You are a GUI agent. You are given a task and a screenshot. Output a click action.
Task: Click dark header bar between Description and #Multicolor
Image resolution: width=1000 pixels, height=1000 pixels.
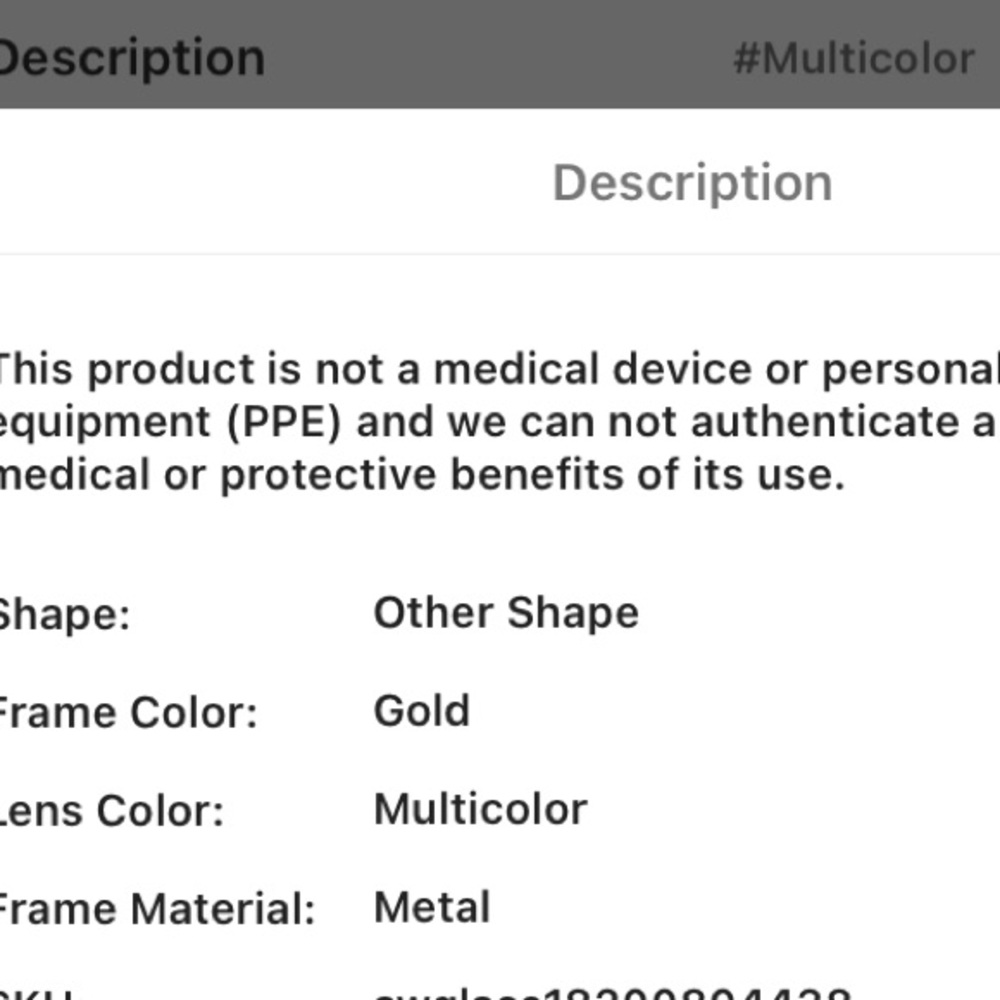click(500, 58)
